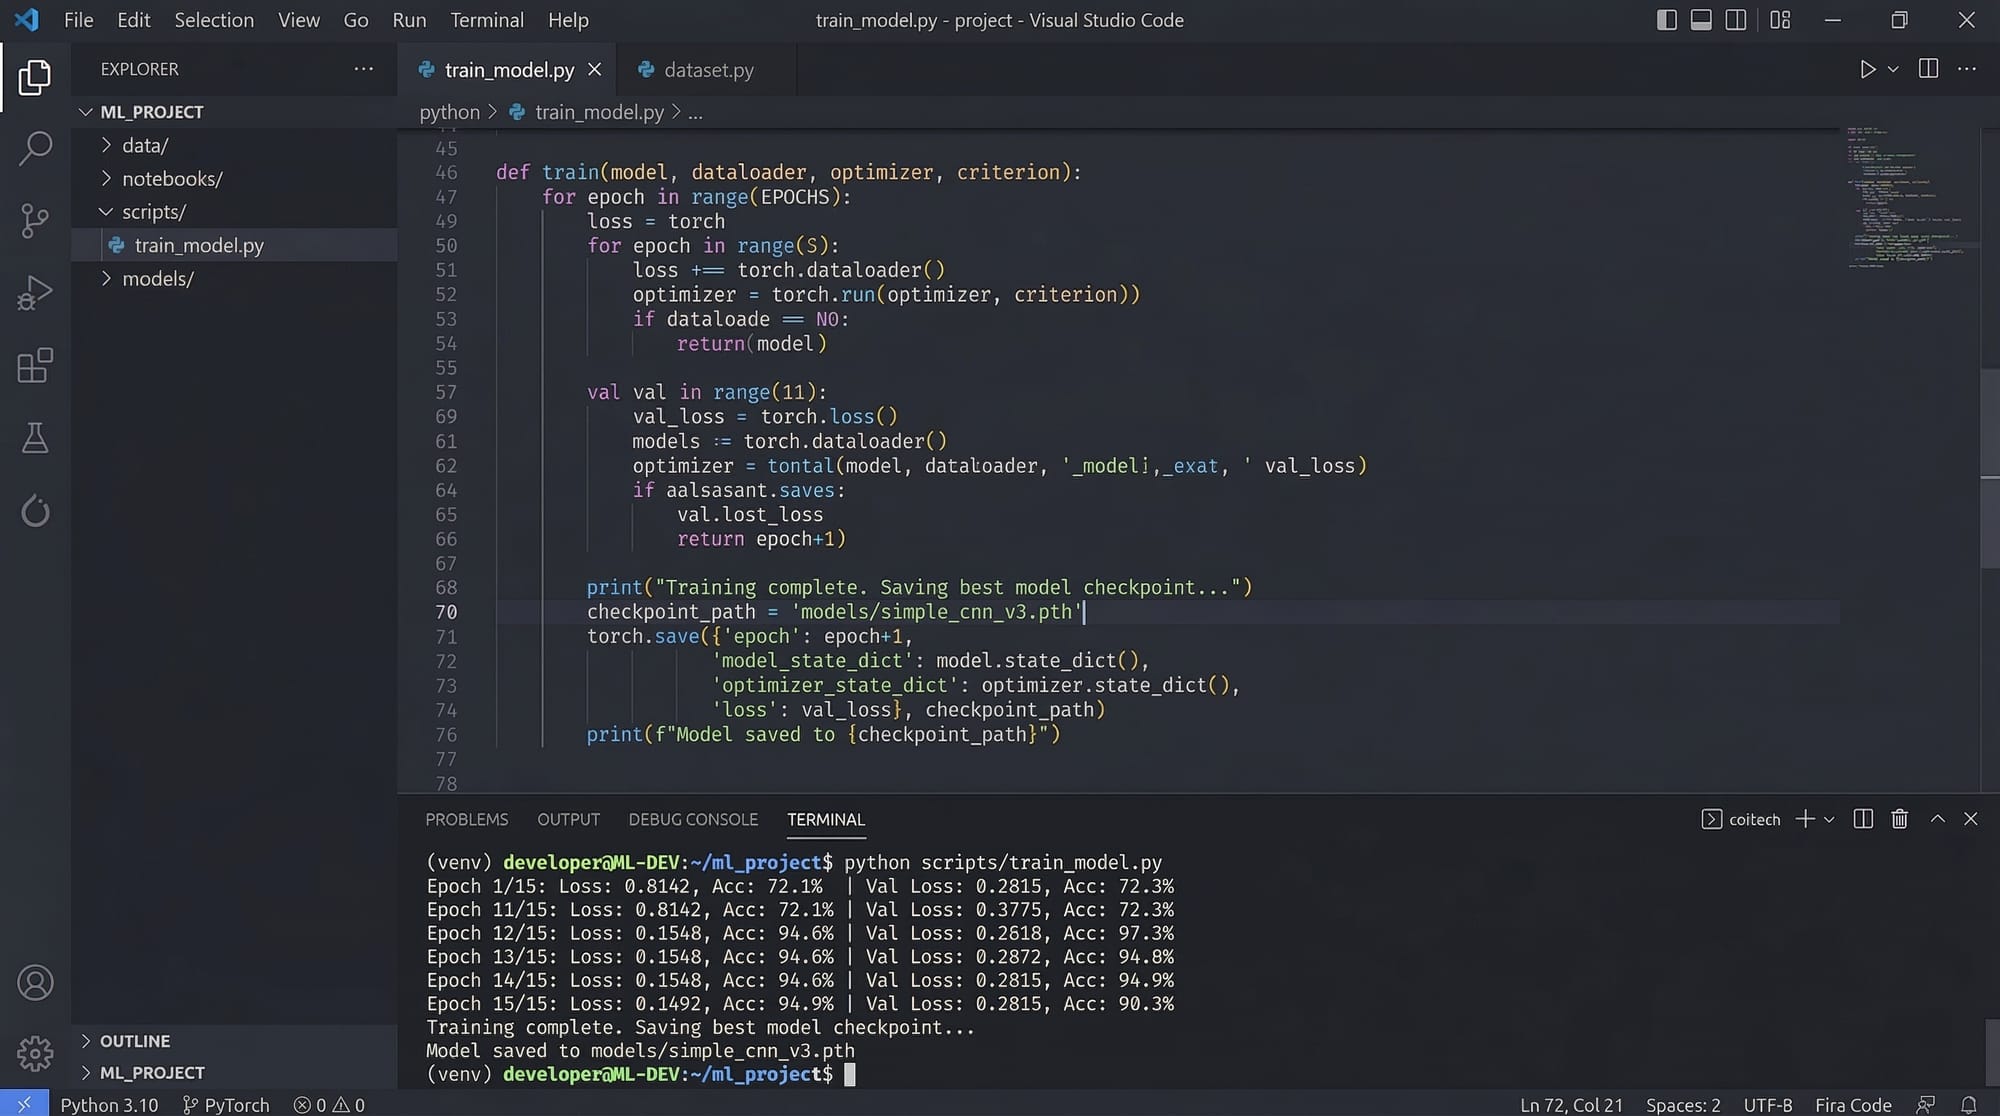Open the Extensions view
Viewport: 2000px width, 1116px height.
coord(35,366)
